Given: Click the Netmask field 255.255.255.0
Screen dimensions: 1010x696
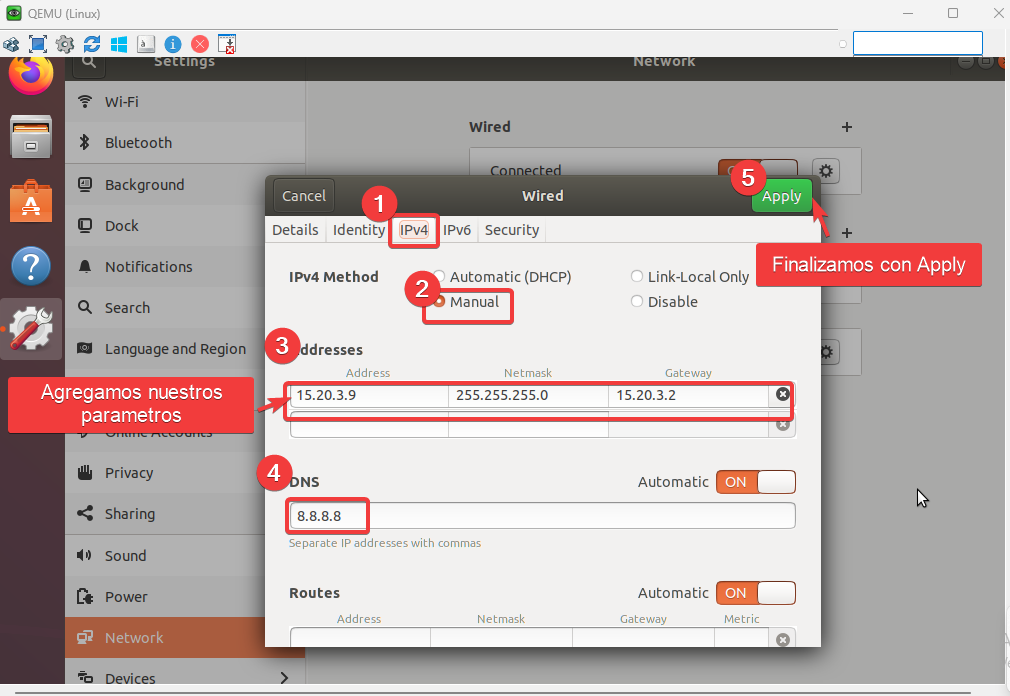Looking at the screenshot, I should (x=527, y=395).
